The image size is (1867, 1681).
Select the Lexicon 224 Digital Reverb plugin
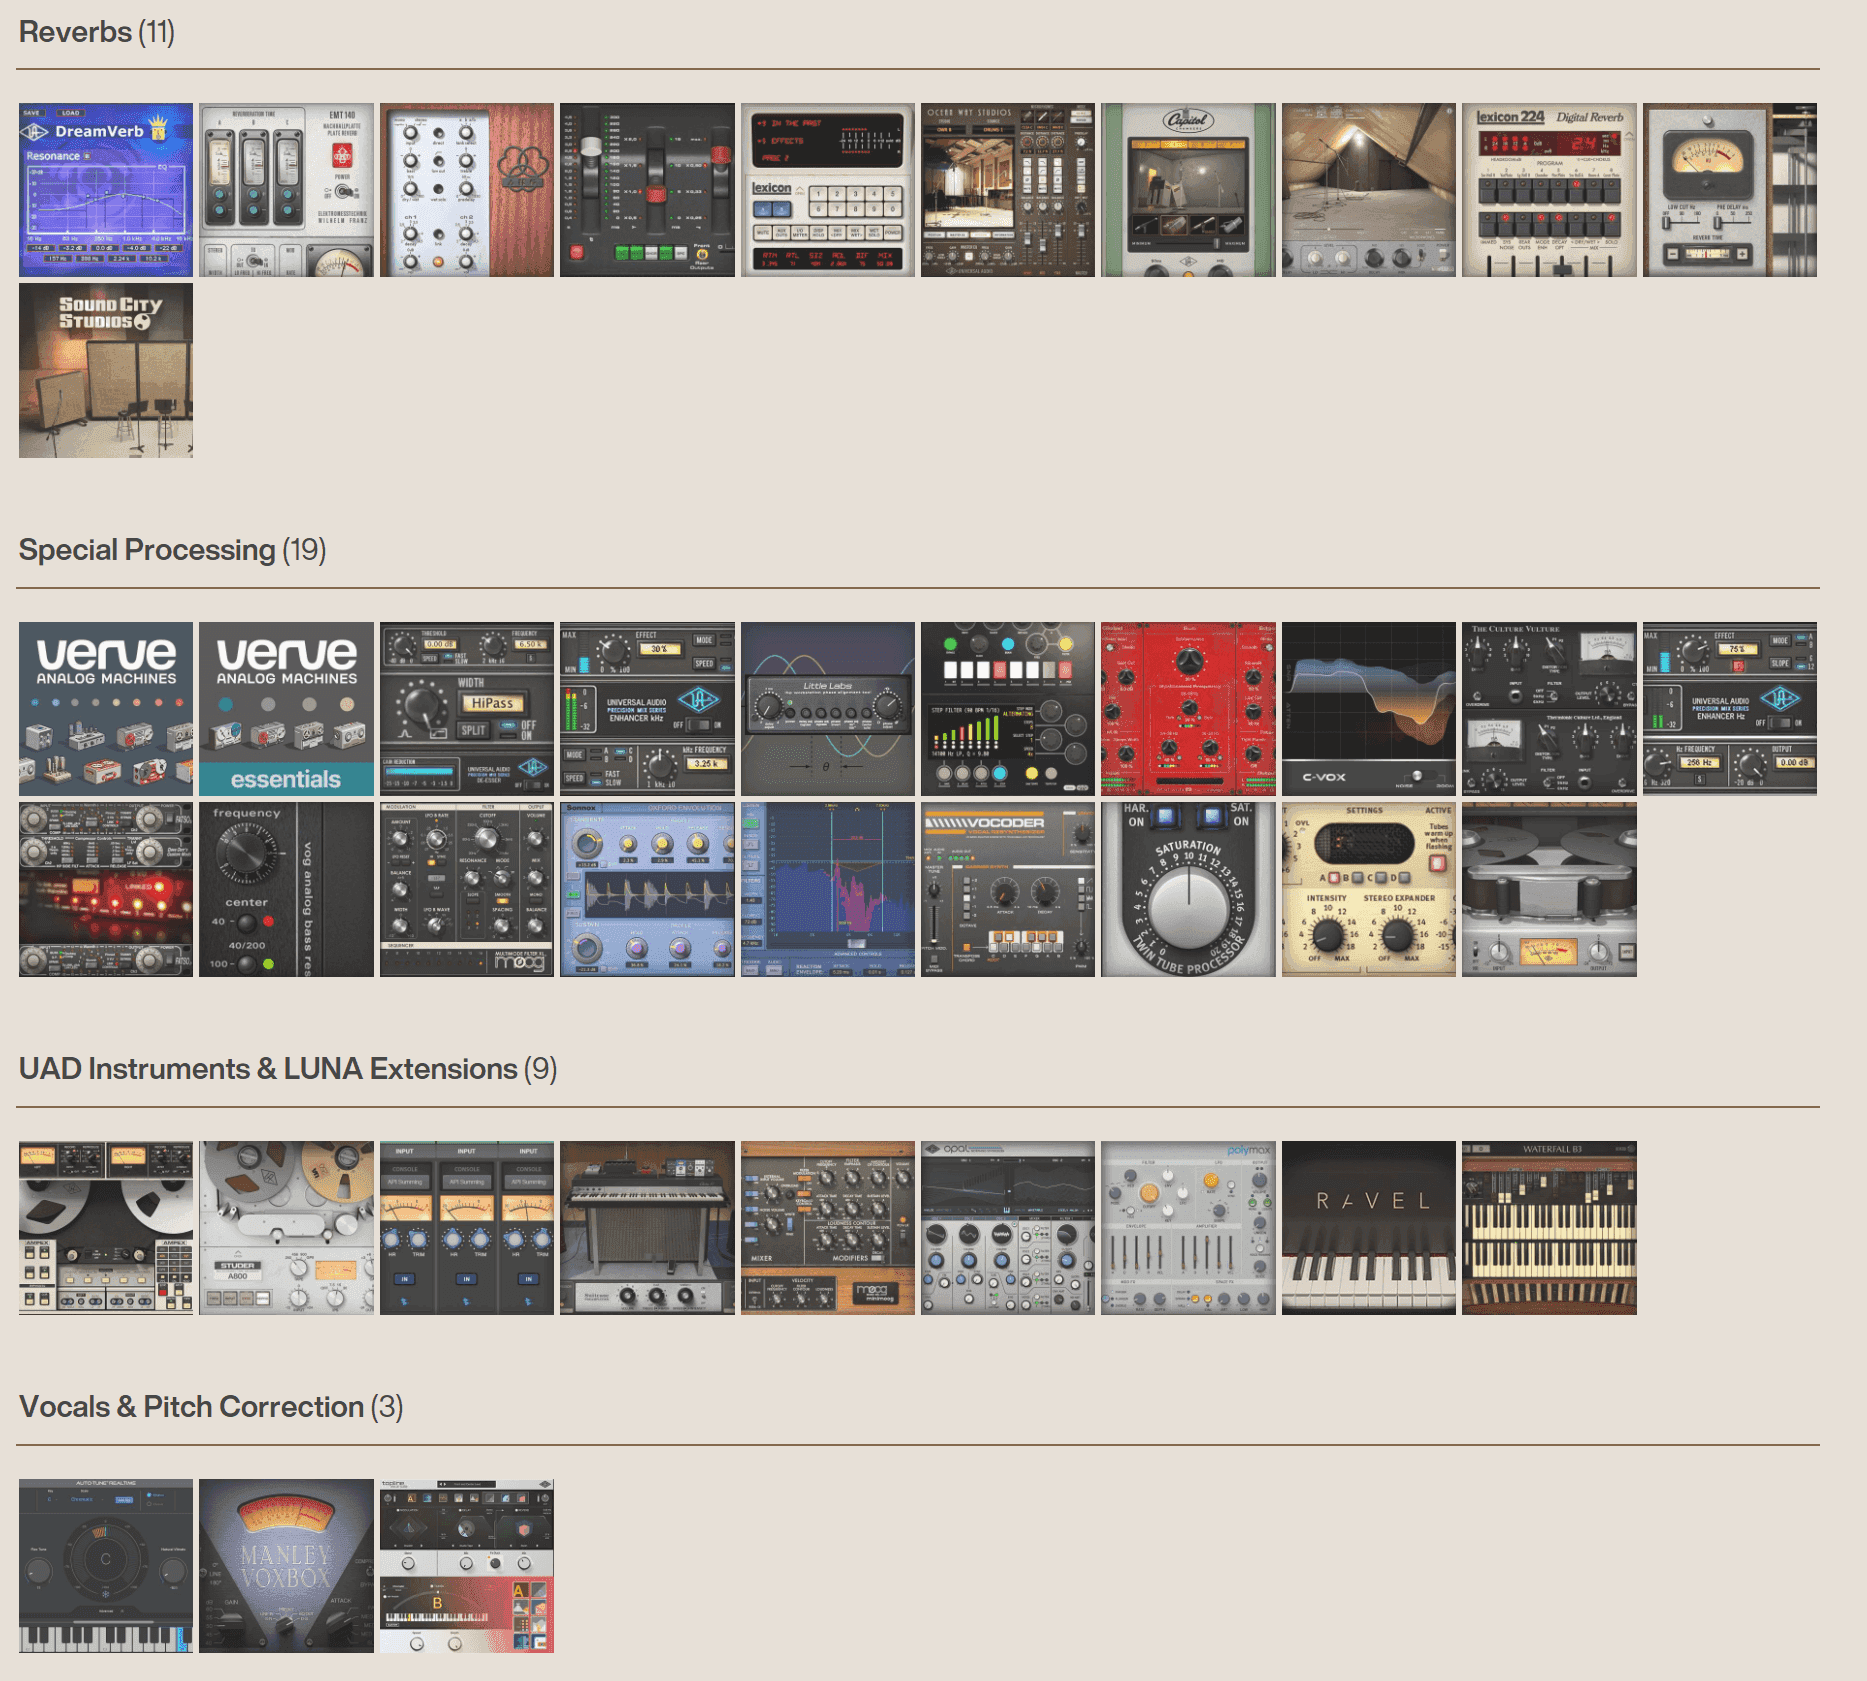pyautogui.click(x=1549, y=190)
